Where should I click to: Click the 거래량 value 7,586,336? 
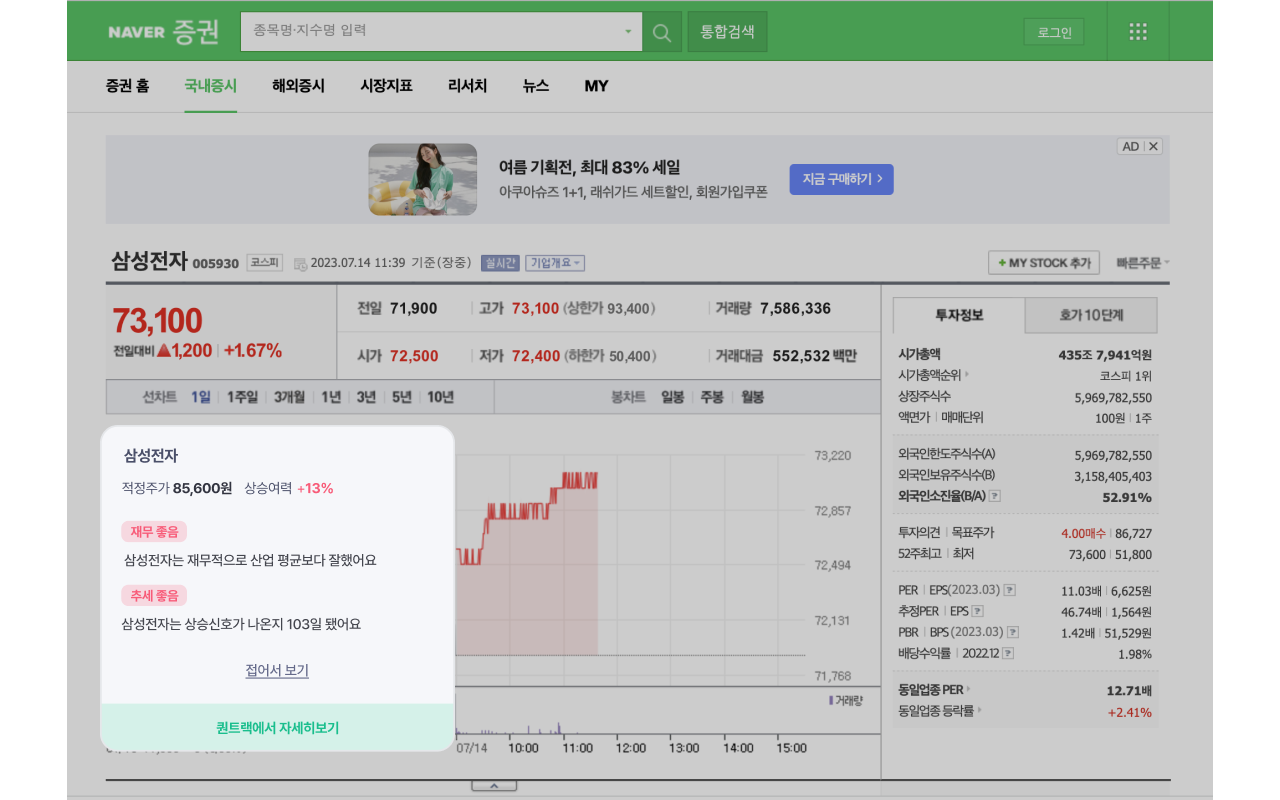(x=795, y=309)
